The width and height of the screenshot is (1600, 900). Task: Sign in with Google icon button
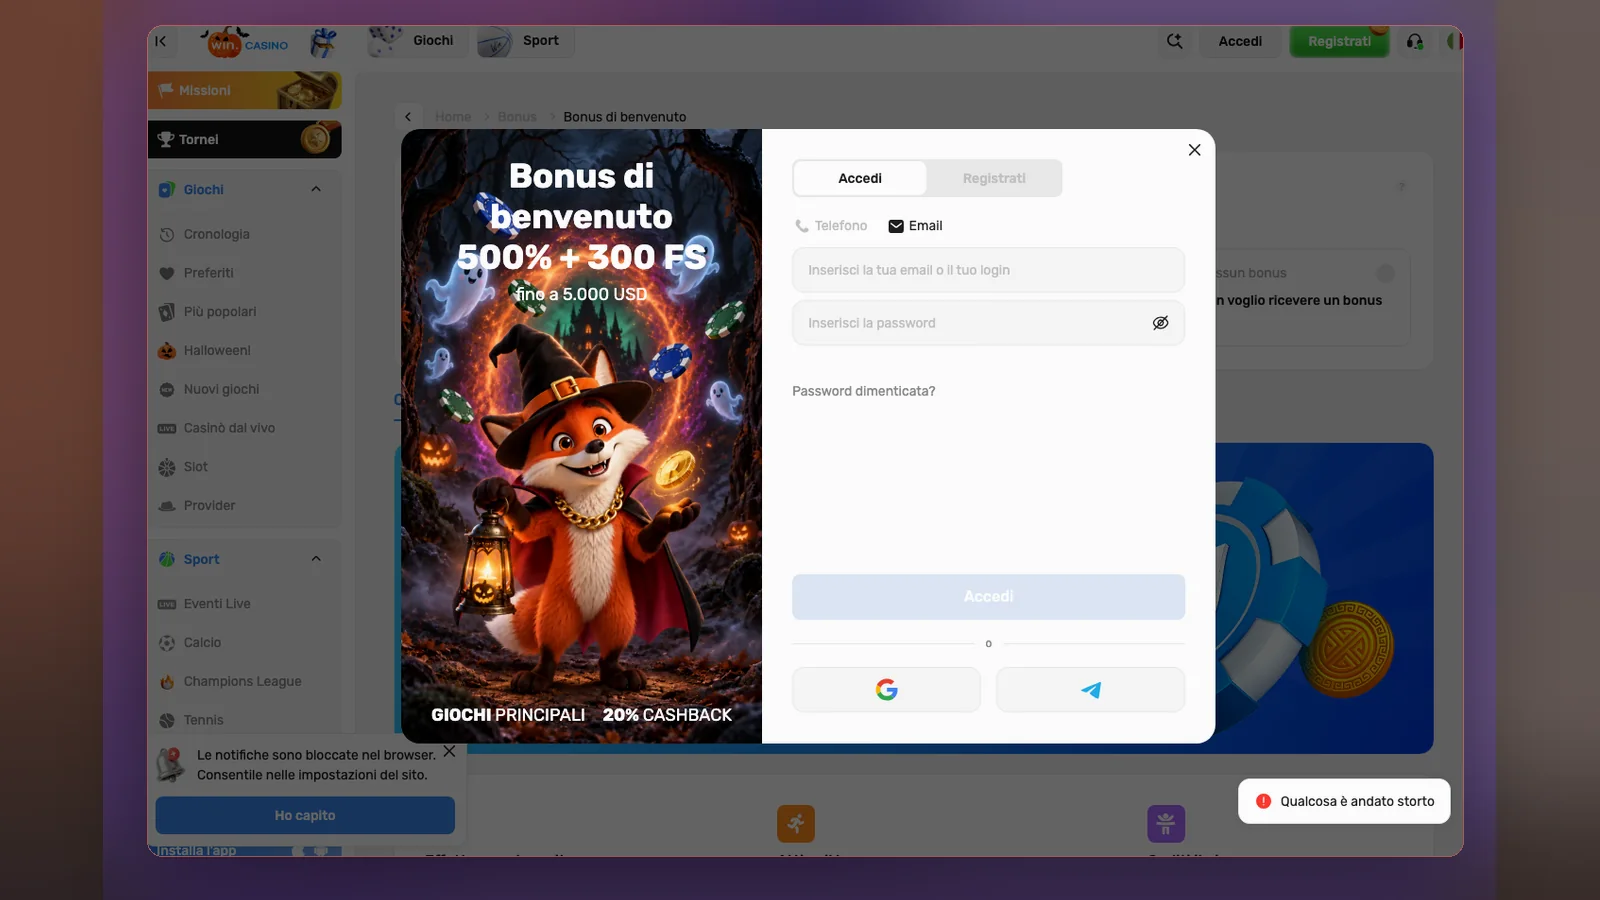pyautogui.click(x=886, y=690)
